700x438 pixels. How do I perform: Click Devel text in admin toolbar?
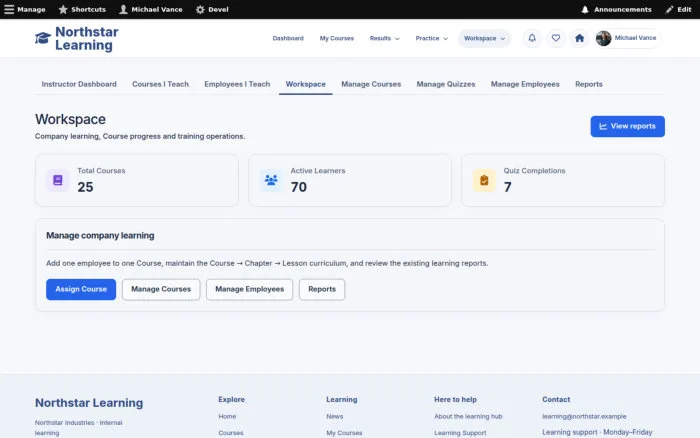click(218, 9)
